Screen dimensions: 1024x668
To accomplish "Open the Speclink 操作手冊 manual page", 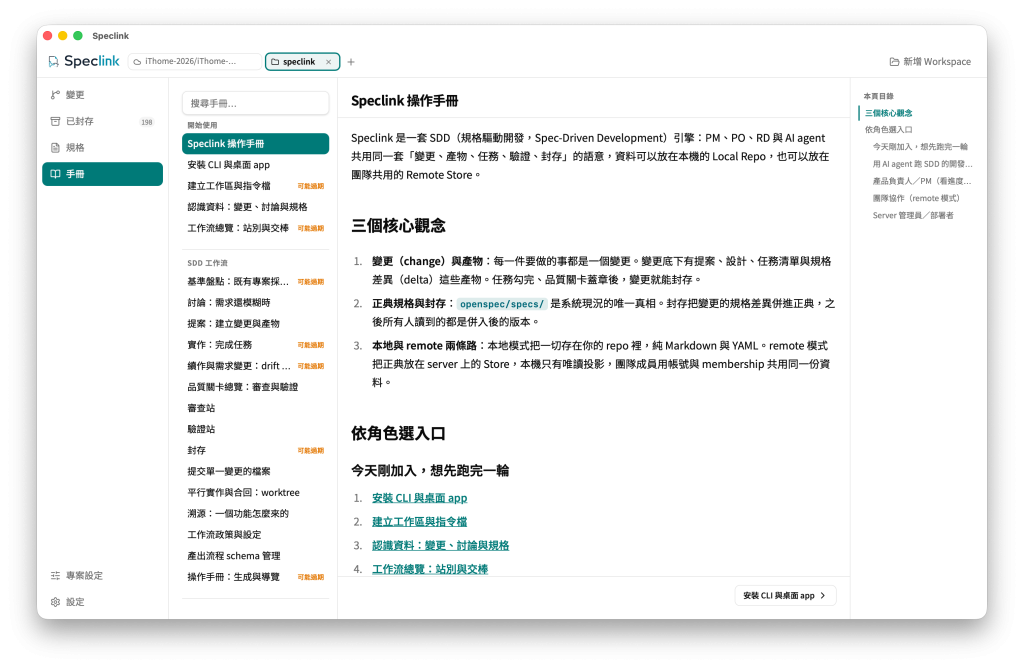I will click(x=255, y=144).
